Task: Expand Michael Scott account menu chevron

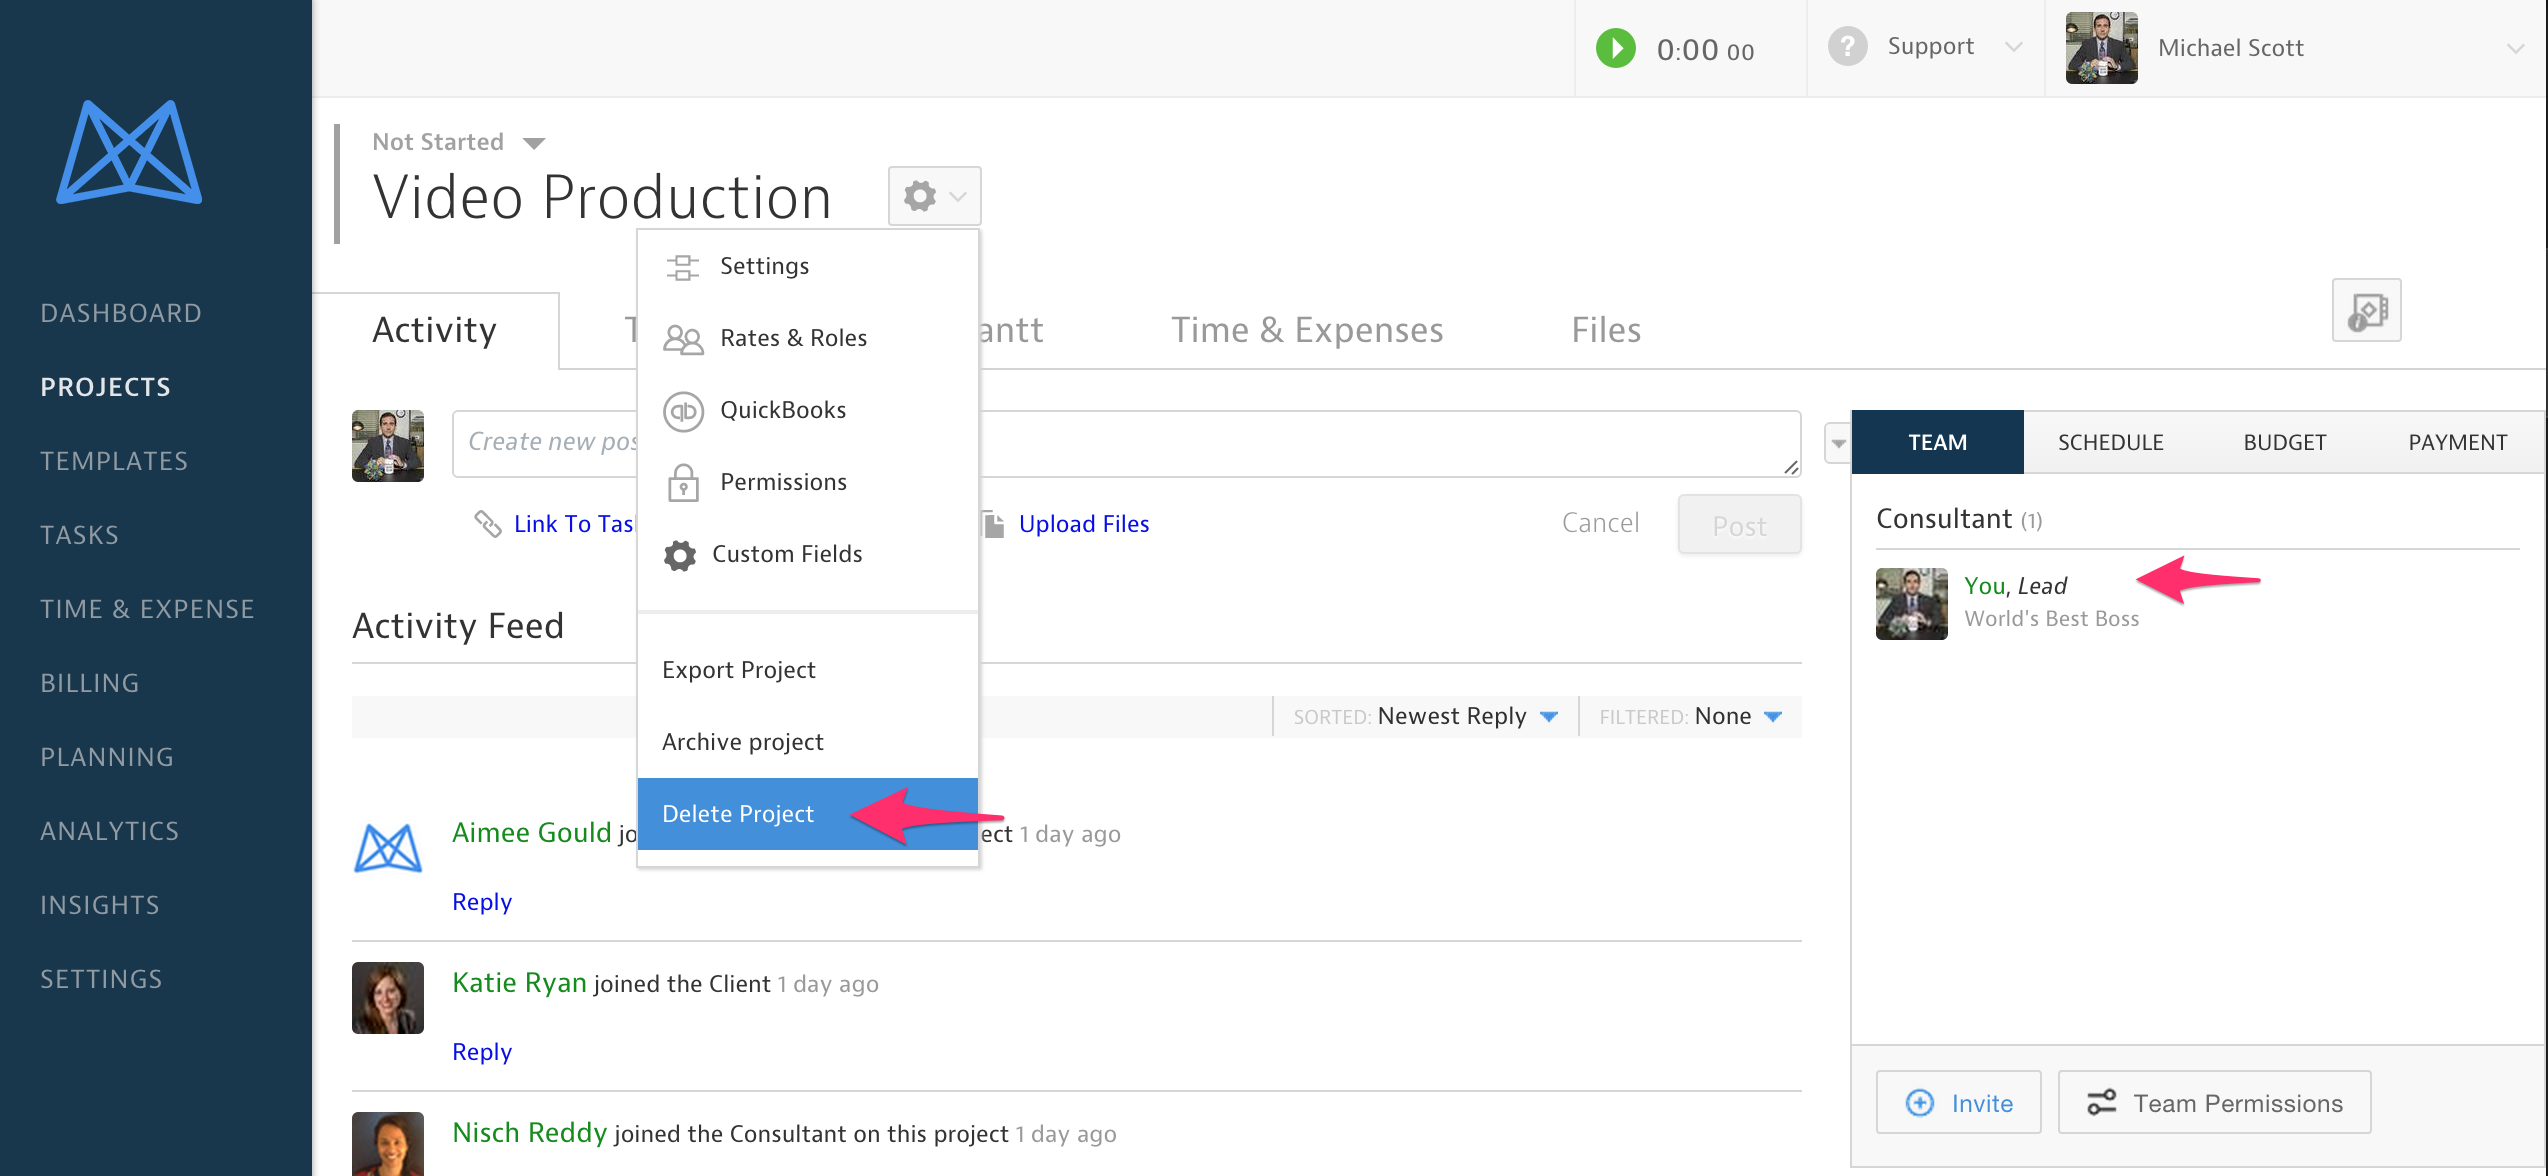Action: click(x=2515, y=48)
